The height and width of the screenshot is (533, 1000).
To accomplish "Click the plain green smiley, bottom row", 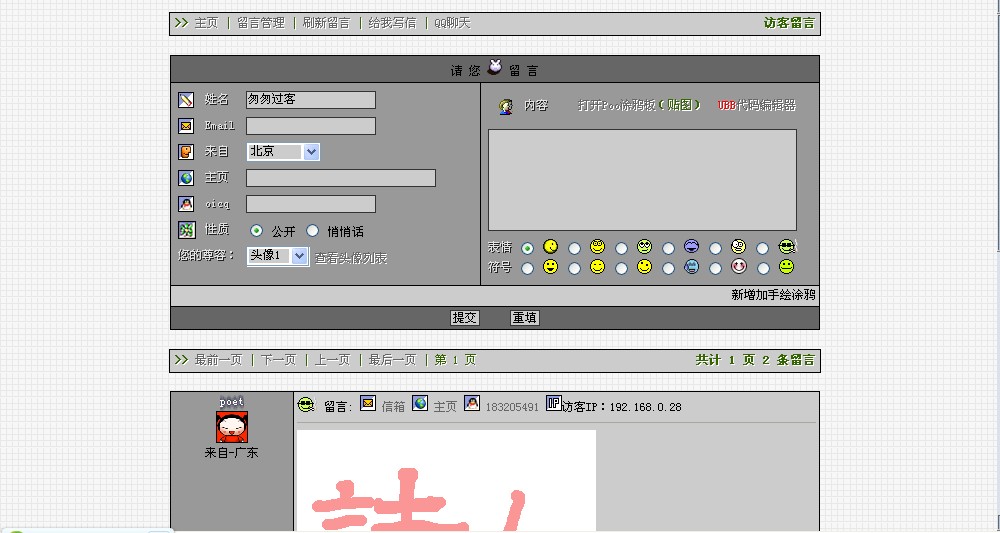I will pyautogui.click(x=786, y=266).
